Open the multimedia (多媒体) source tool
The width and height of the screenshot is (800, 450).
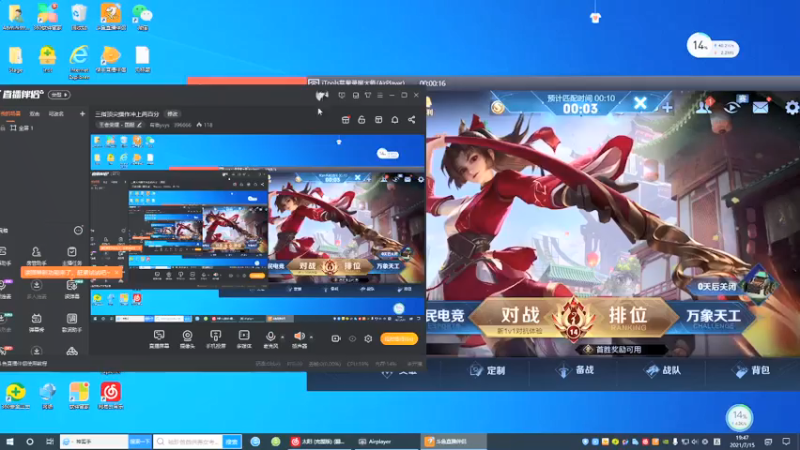pyautogui.click(x=244, y=339)
